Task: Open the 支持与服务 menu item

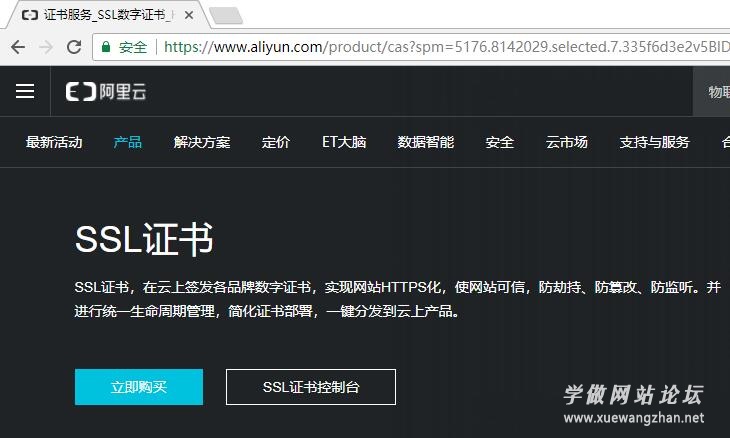Action: coord(654,142)
